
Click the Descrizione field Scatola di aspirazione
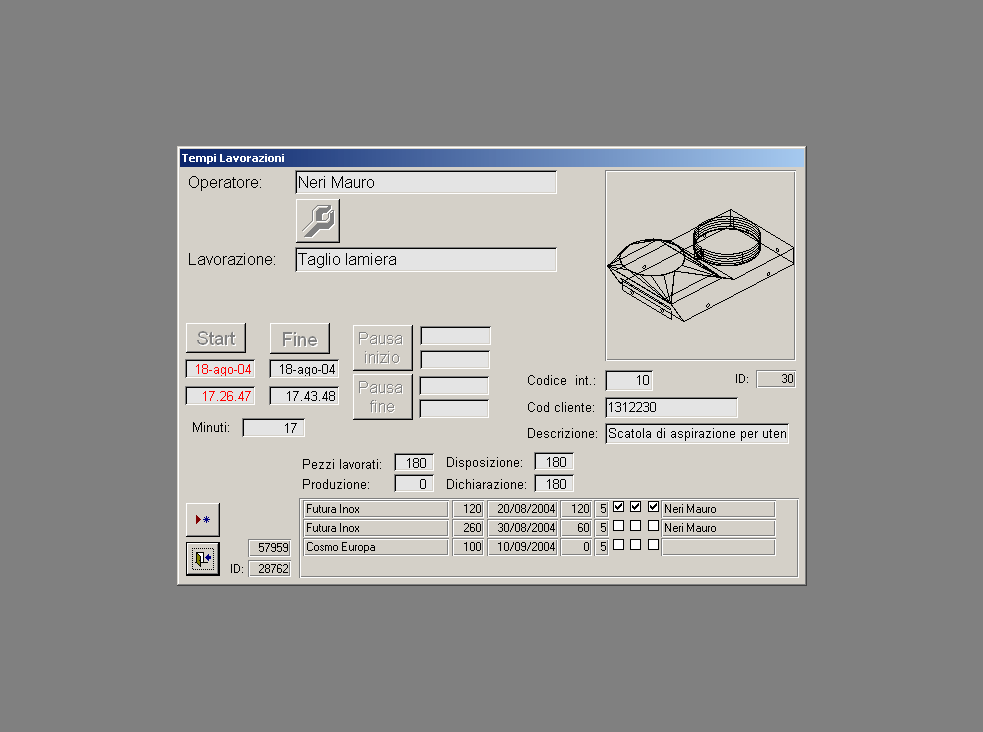click(697, 434)
